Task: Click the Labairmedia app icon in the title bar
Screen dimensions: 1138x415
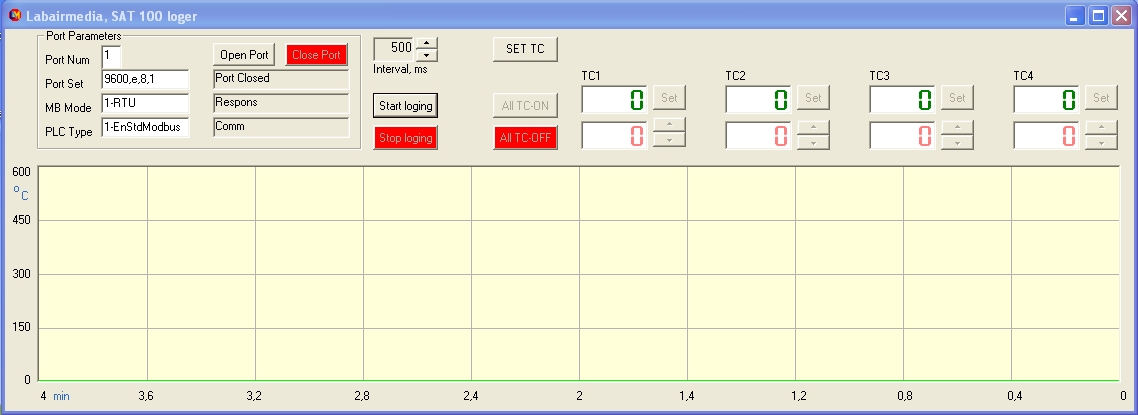Action: [14, 16]
